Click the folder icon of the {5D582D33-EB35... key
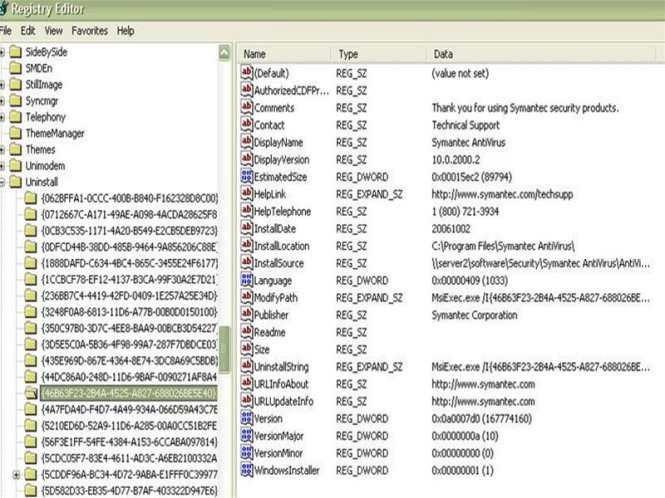 [31, 491]
